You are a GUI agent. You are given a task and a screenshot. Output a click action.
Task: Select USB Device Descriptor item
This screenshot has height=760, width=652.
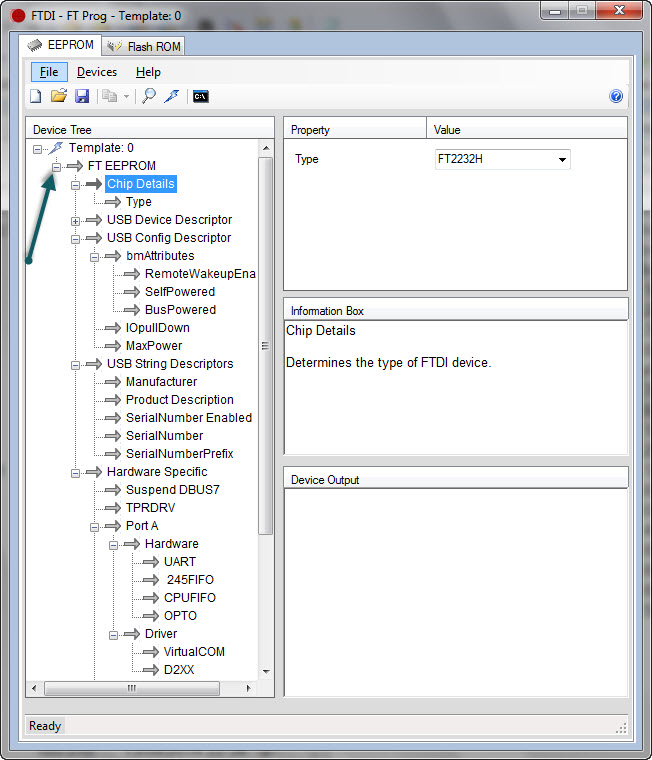click(x=169, y=220)
